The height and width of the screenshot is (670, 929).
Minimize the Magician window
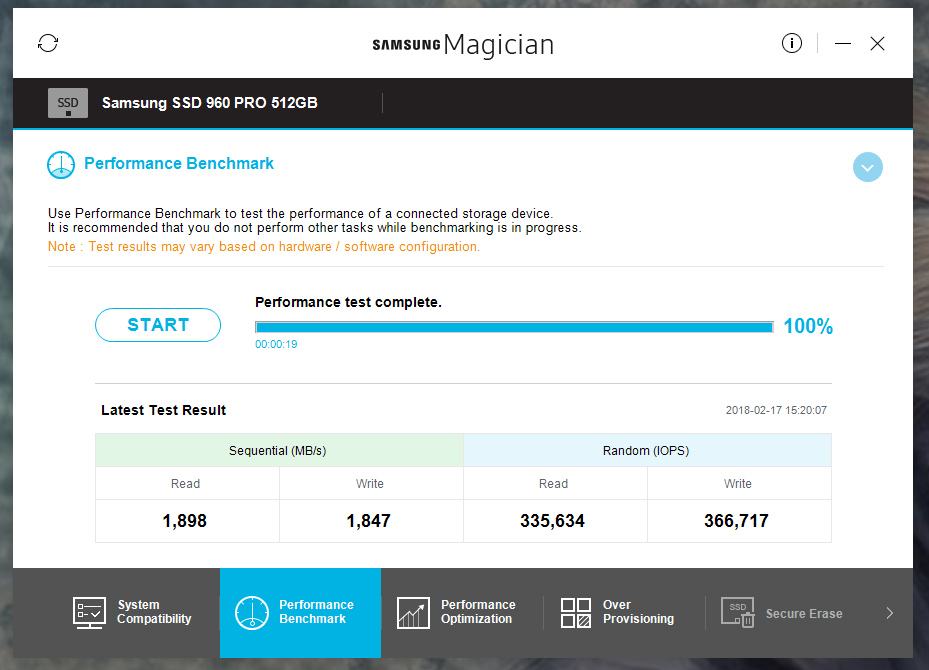843,43
